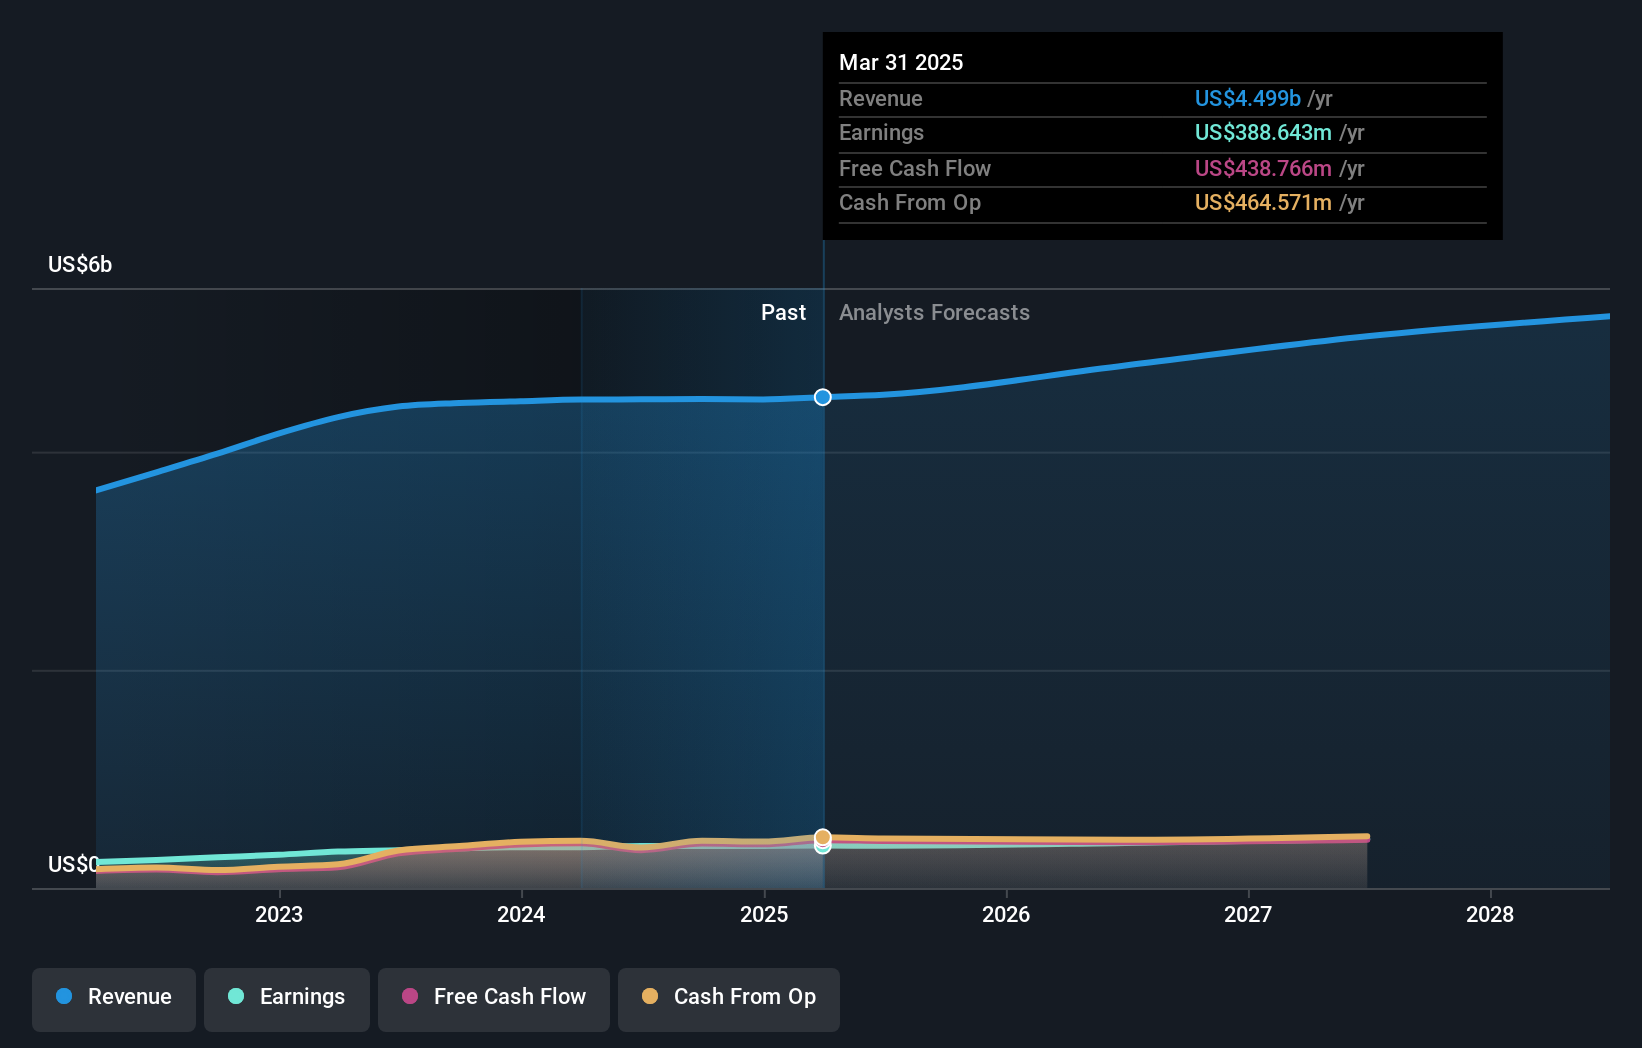Click the 2024 x-axis label
1642x1048 pixels.
pos(521,914)
